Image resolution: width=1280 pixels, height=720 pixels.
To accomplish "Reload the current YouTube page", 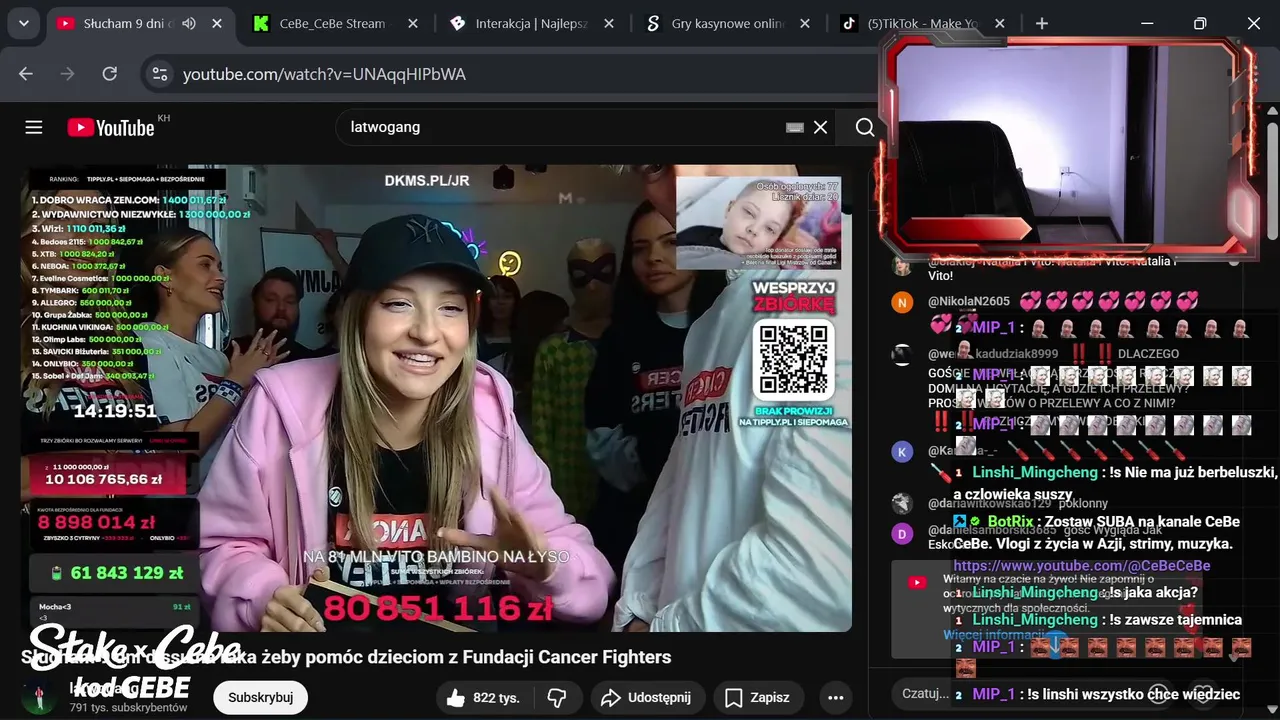I will coord(110,74).
